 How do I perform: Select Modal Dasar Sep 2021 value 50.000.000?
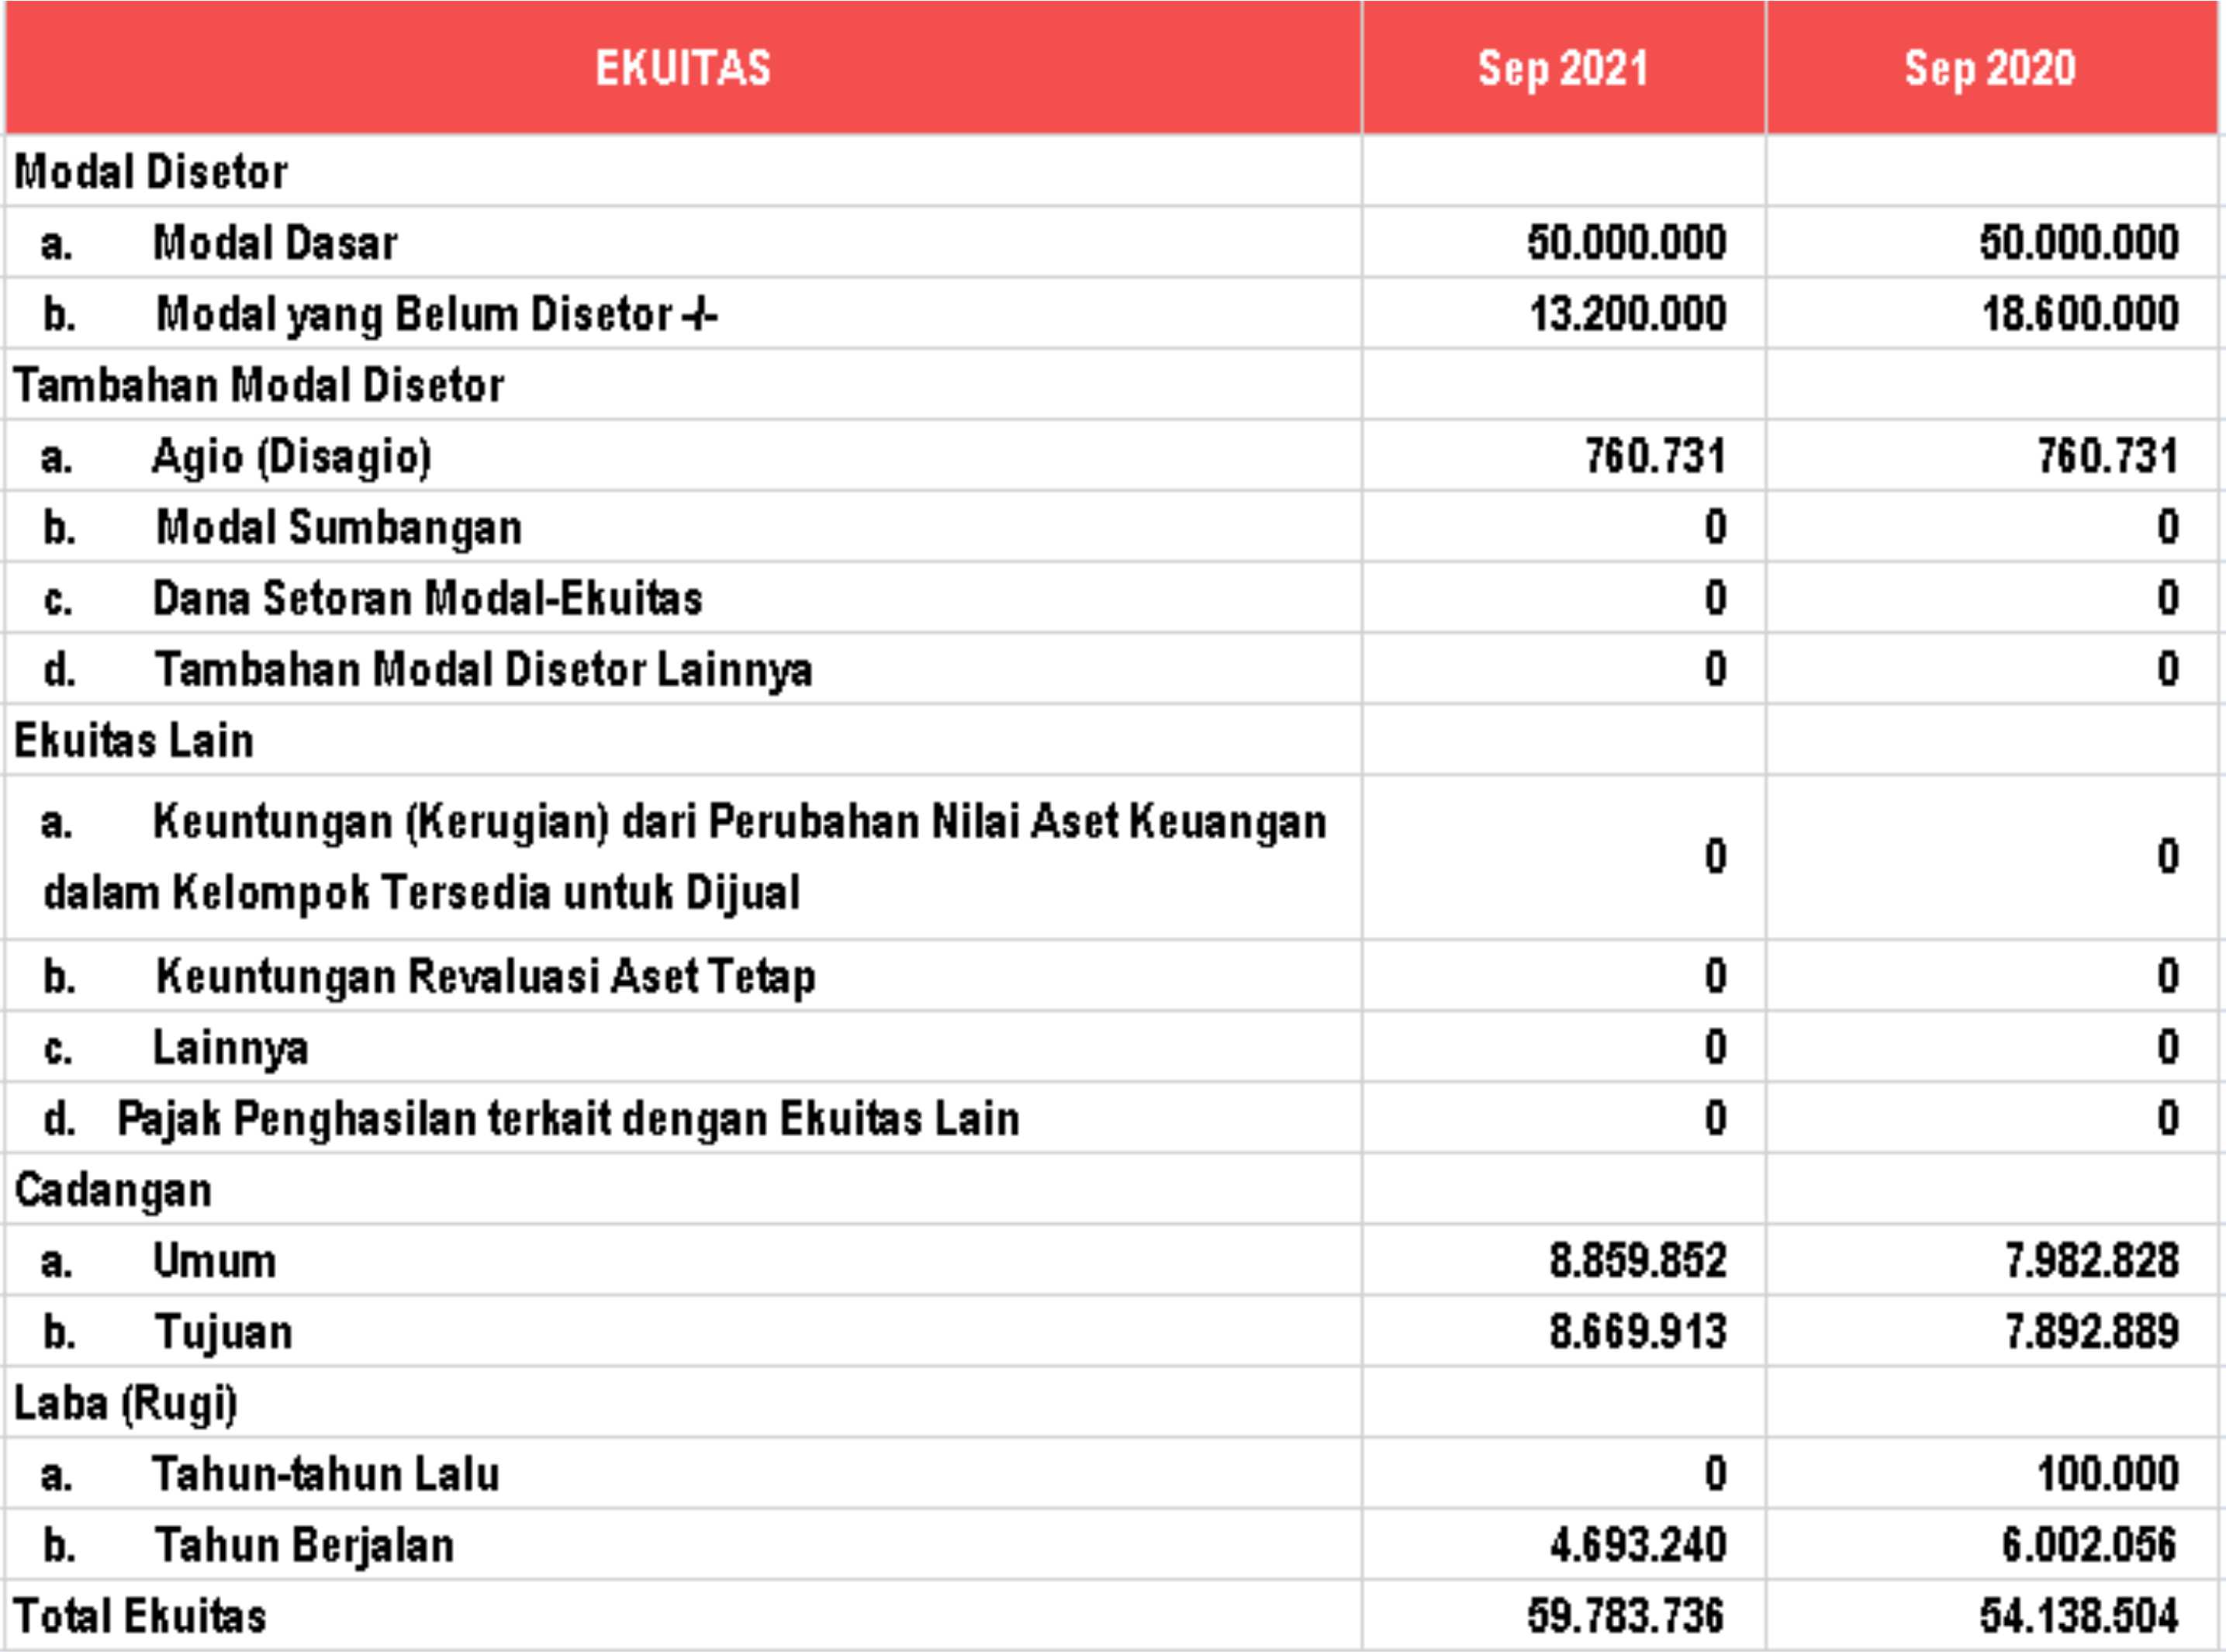click(1626, 243)
